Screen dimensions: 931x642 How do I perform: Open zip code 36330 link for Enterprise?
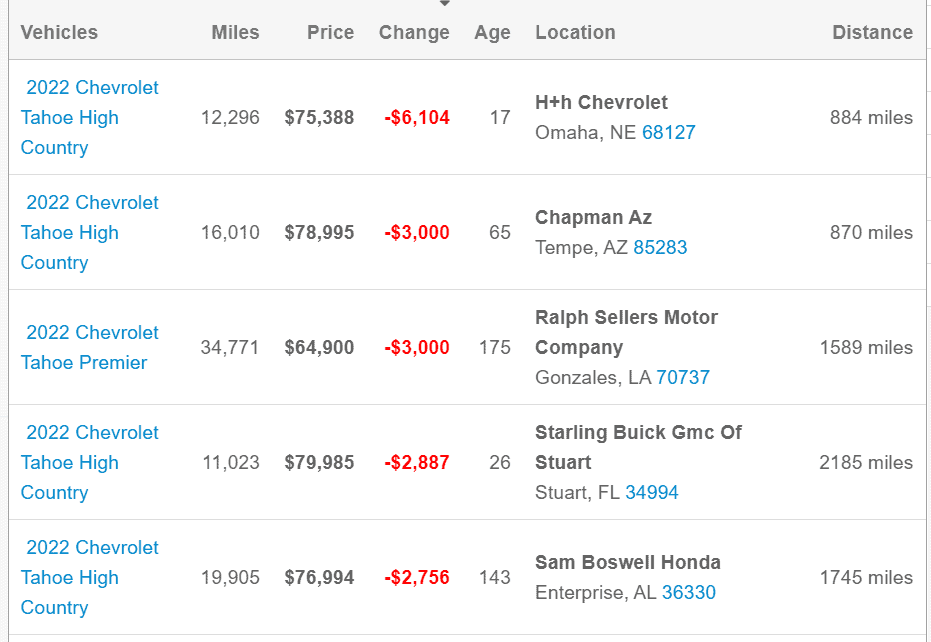click(689, 593)
